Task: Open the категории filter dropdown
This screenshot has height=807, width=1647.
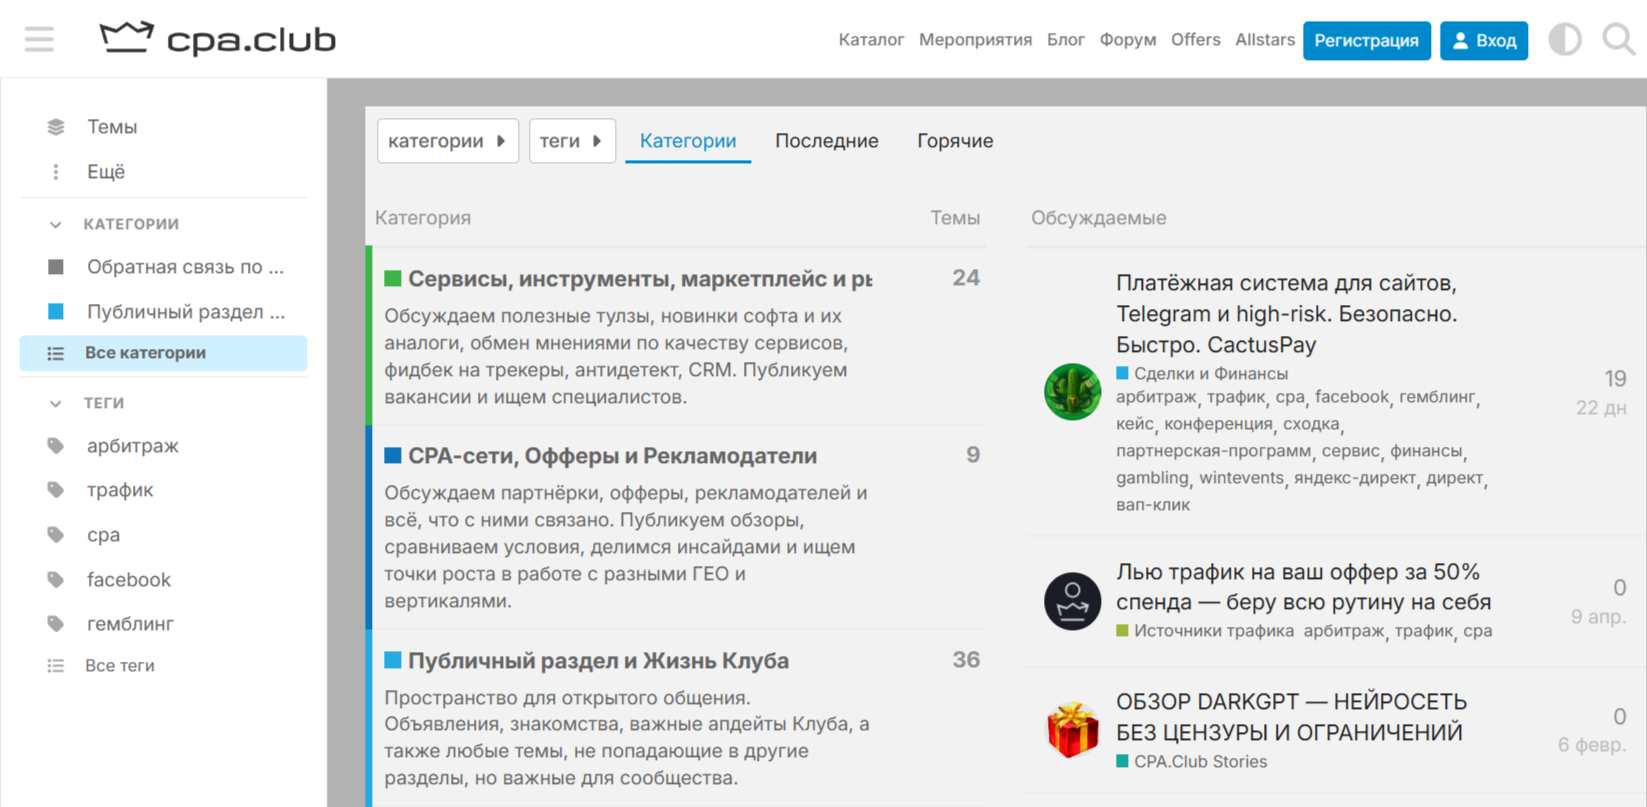Action: (447, 141)
